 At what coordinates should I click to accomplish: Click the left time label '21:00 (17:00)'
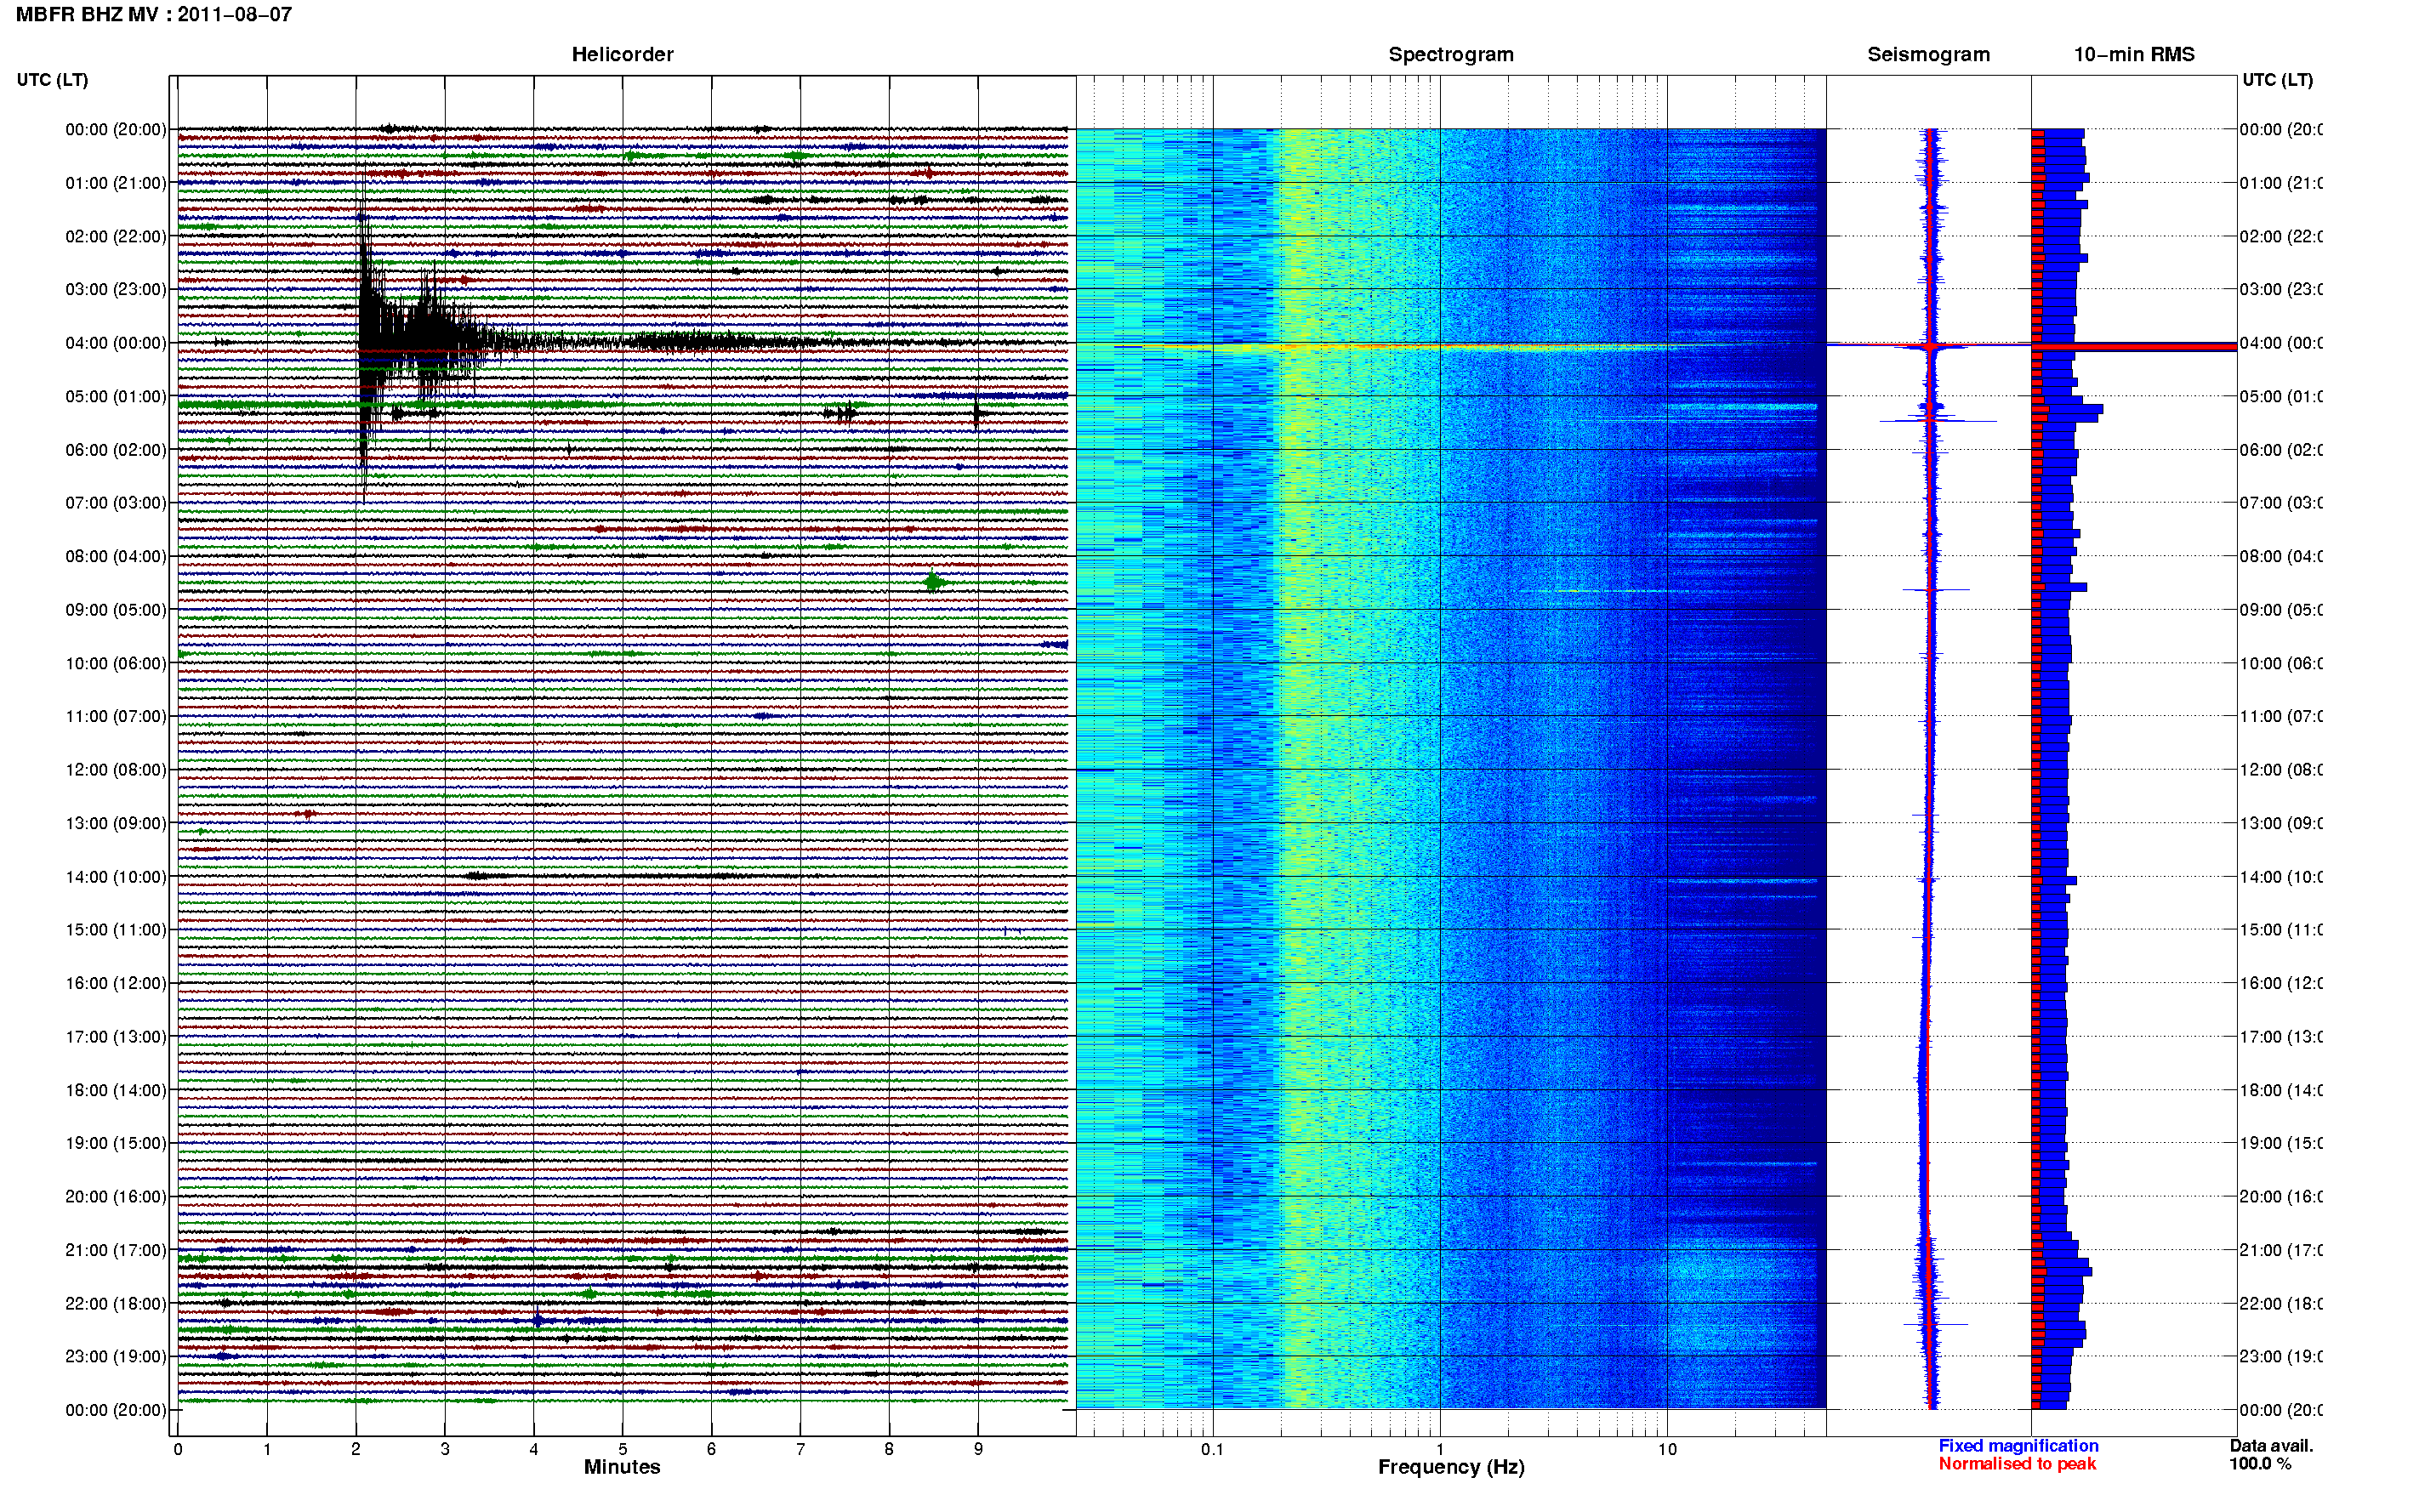click(116, 1250)
